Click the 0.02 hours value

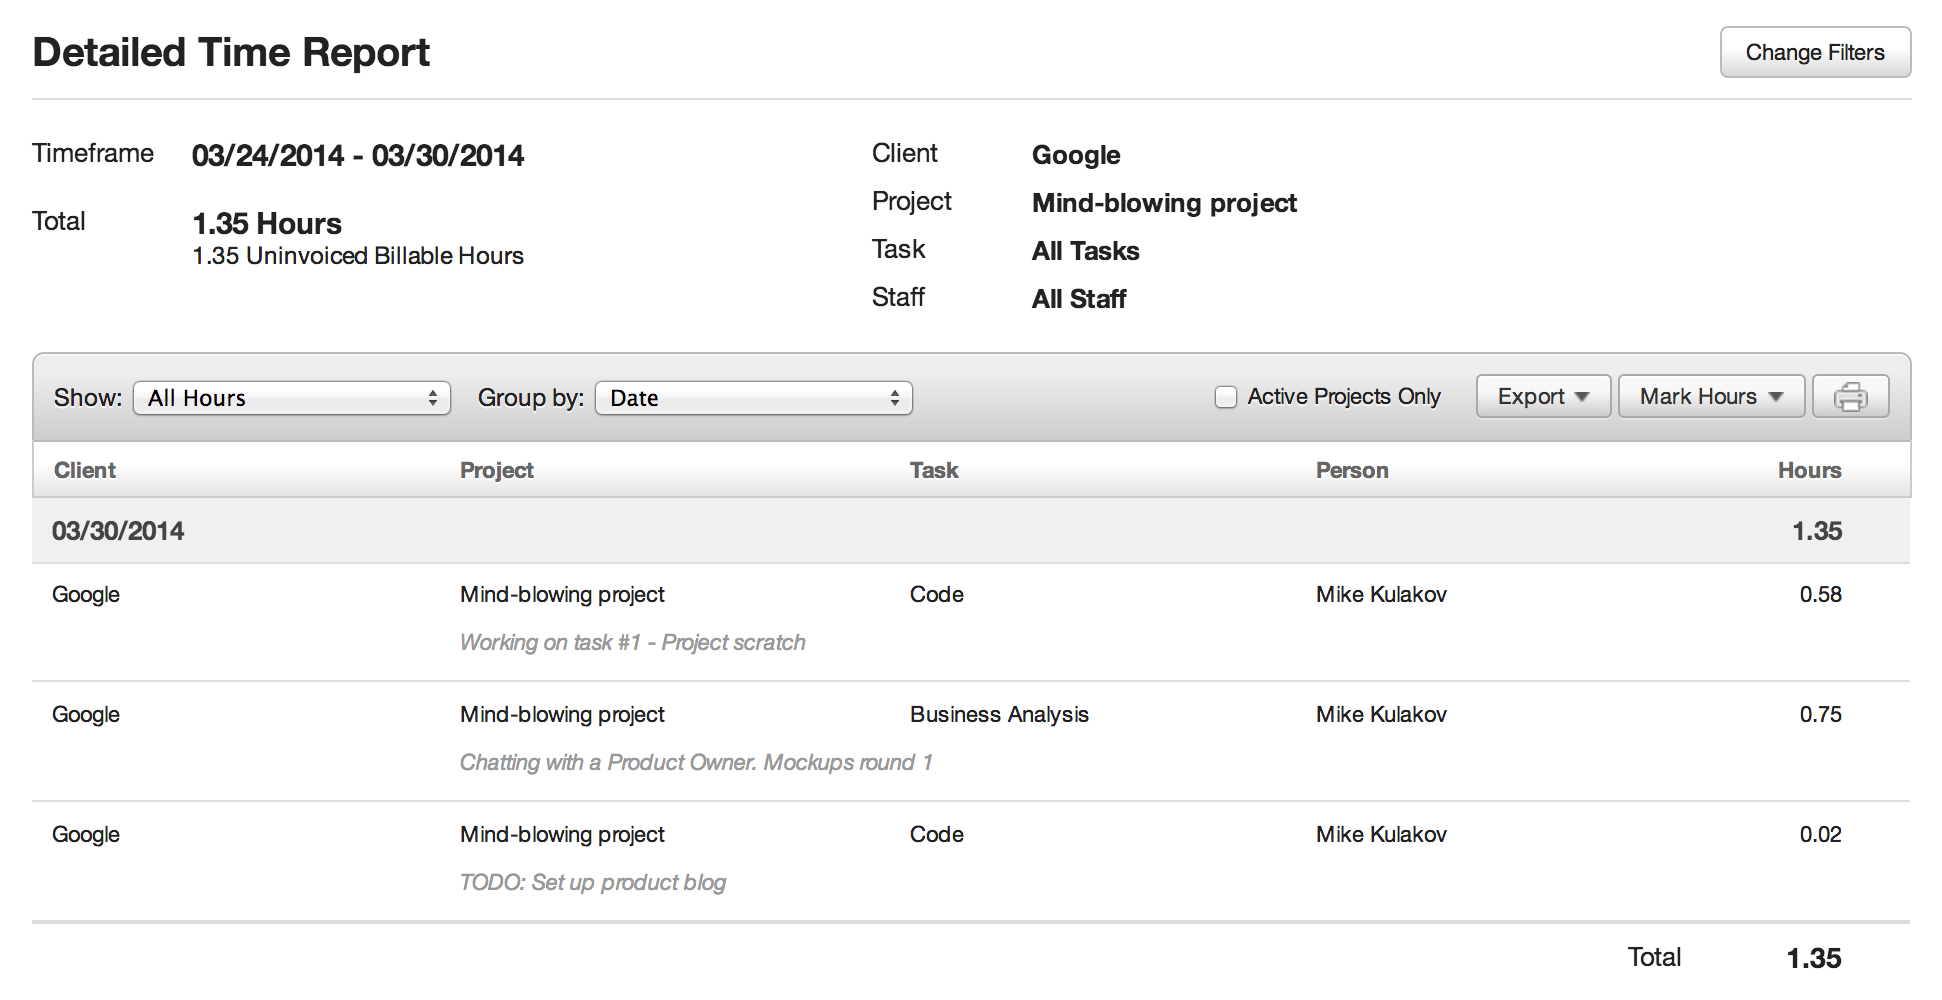(x=1820, y=834)
